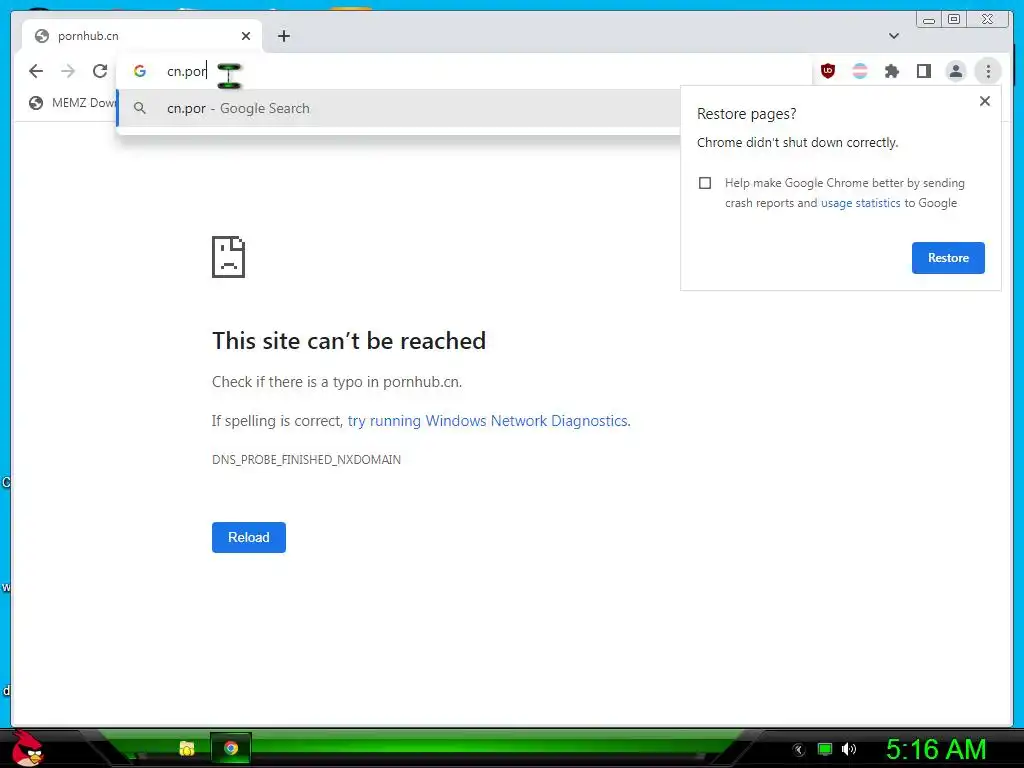Open a new tab with the plus button
The height and width of the screenshot is (768, 1024).
tap(283, 36)
